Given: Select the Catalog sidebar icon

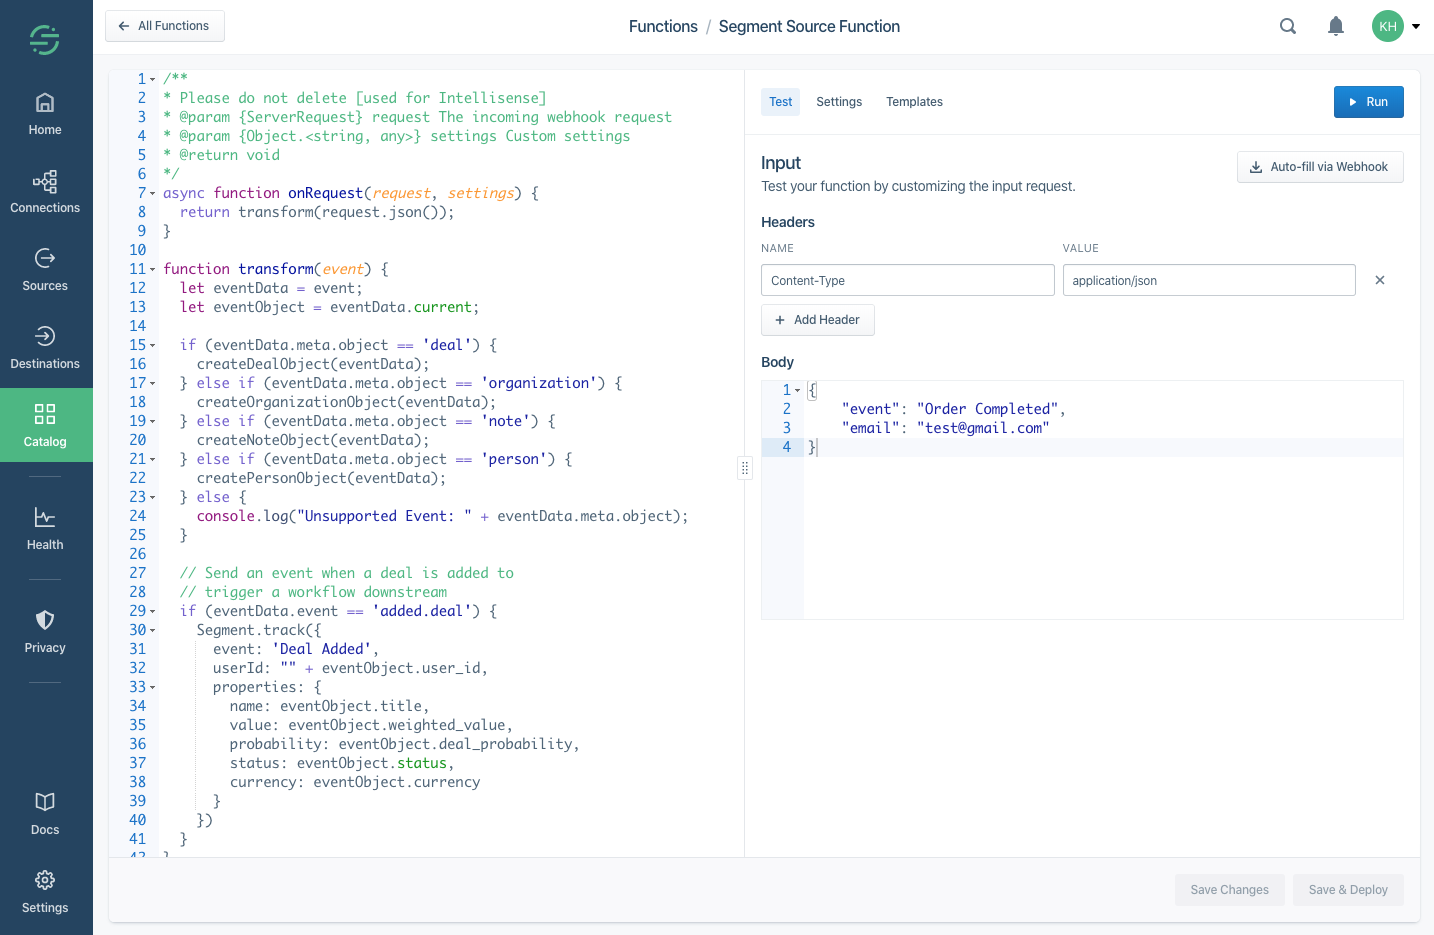Looking at the screenshot, I should coord(44,425).
